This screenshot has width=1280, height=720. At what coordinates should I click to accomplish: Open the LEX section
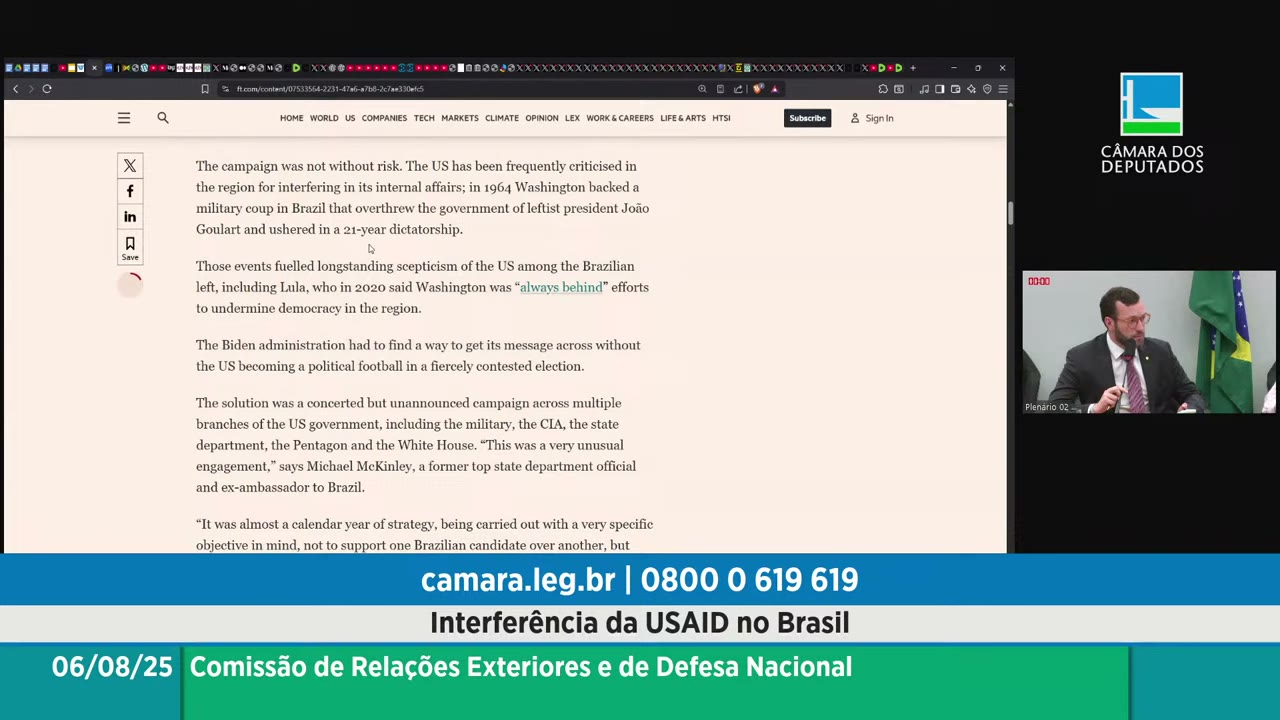(572, 118)
